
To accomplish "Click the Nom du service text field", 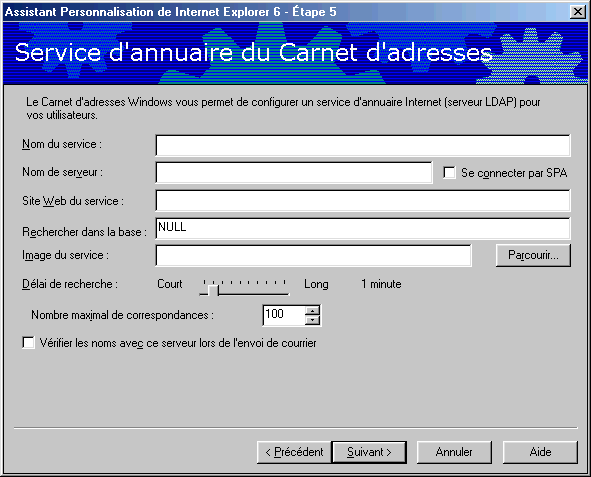I will (x=363, y=145).
